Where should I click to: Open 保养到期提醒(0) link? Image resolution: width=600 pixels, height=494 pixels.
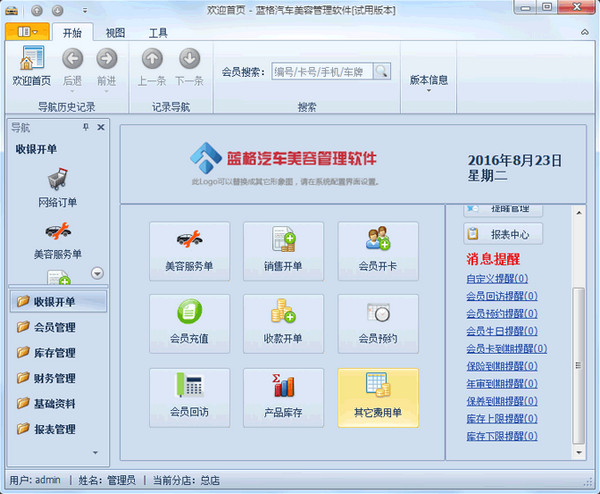click(502, 401)
